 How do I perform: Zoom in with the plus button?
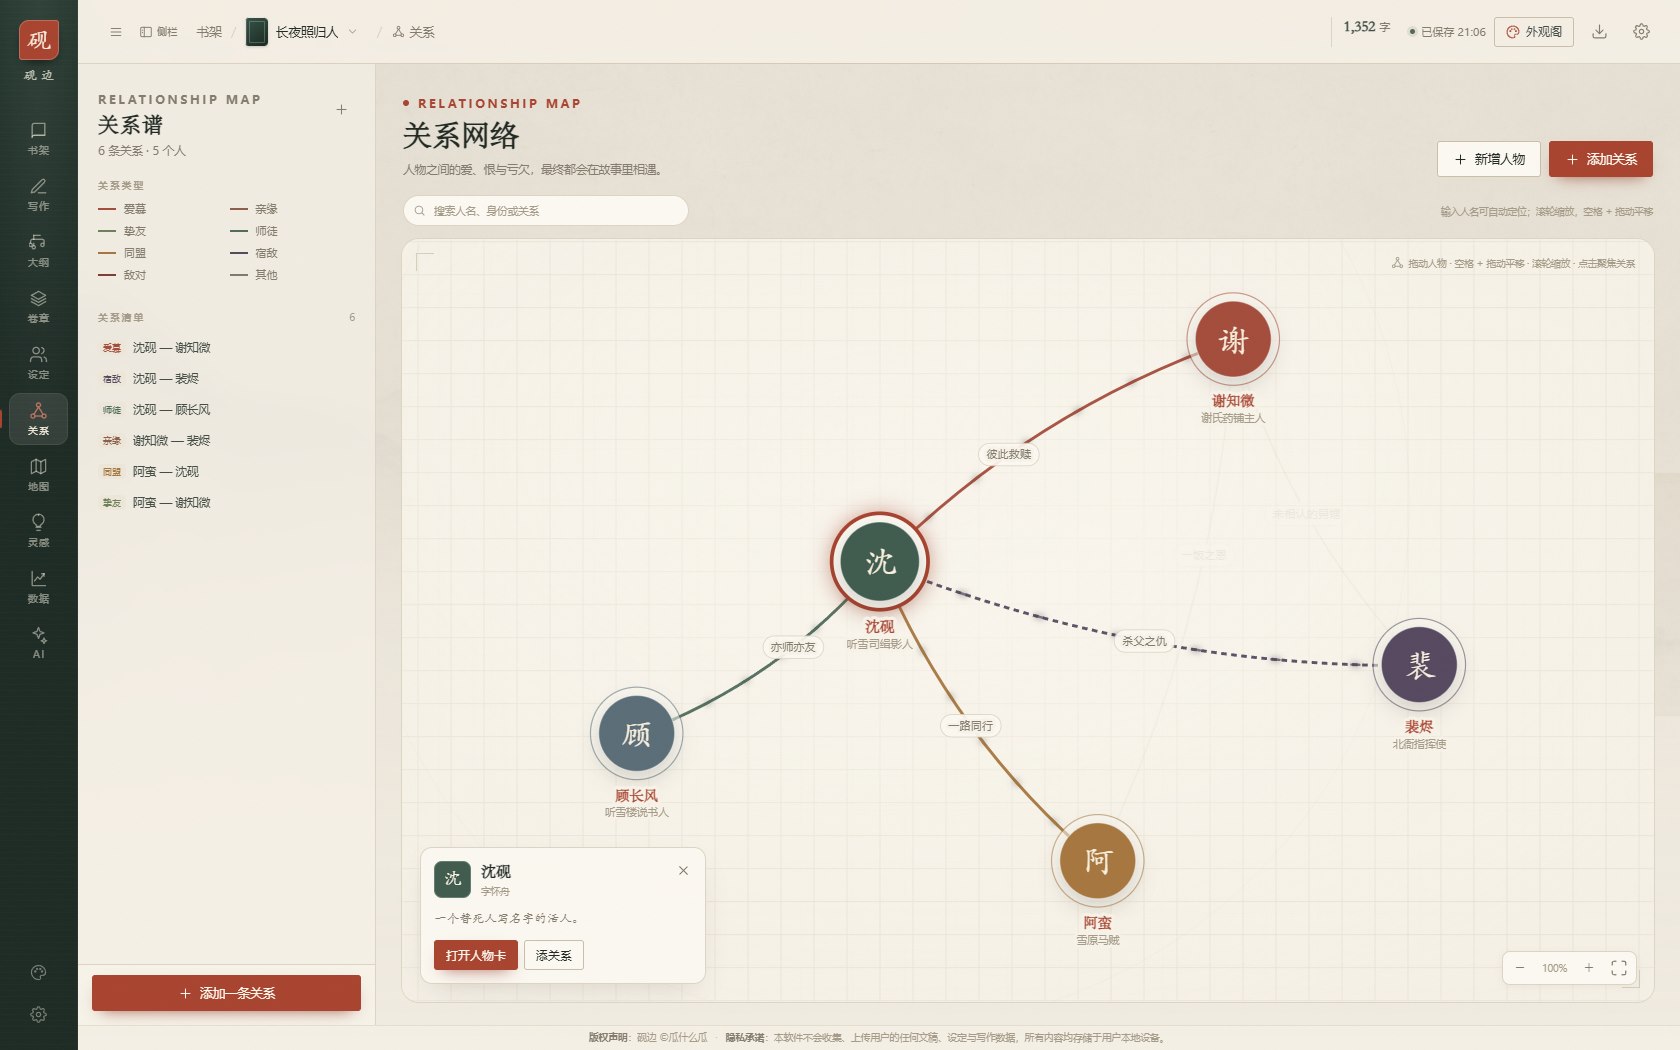click(1588, 967)
